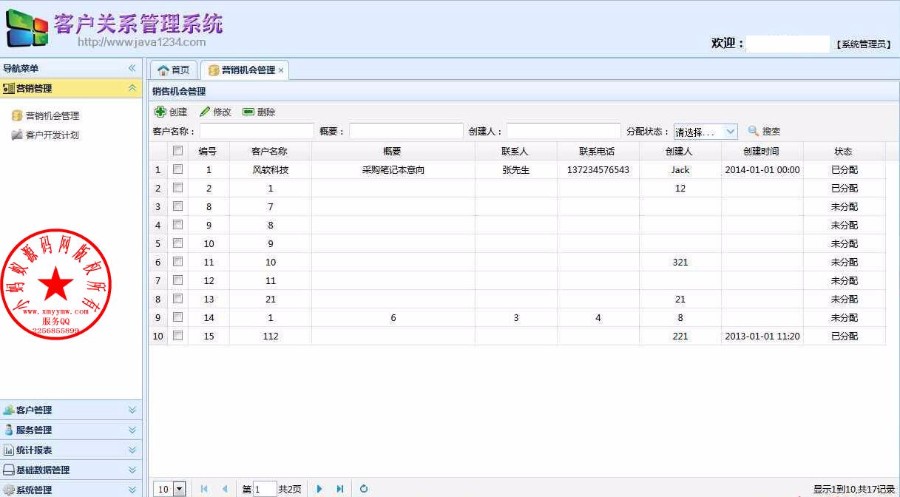
Task: Click the 创建 button label
Action: [178, 112]
